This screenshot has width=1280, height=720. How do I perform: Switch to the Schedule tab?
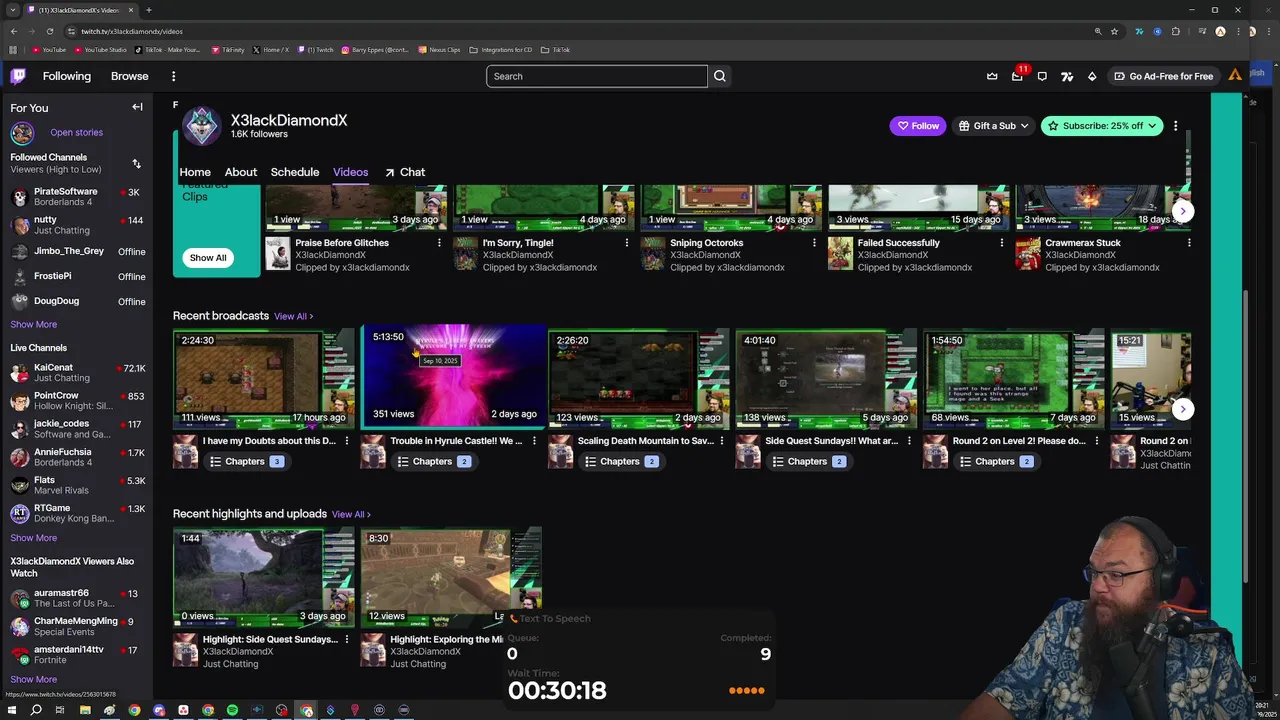click(x=295, y=172)
